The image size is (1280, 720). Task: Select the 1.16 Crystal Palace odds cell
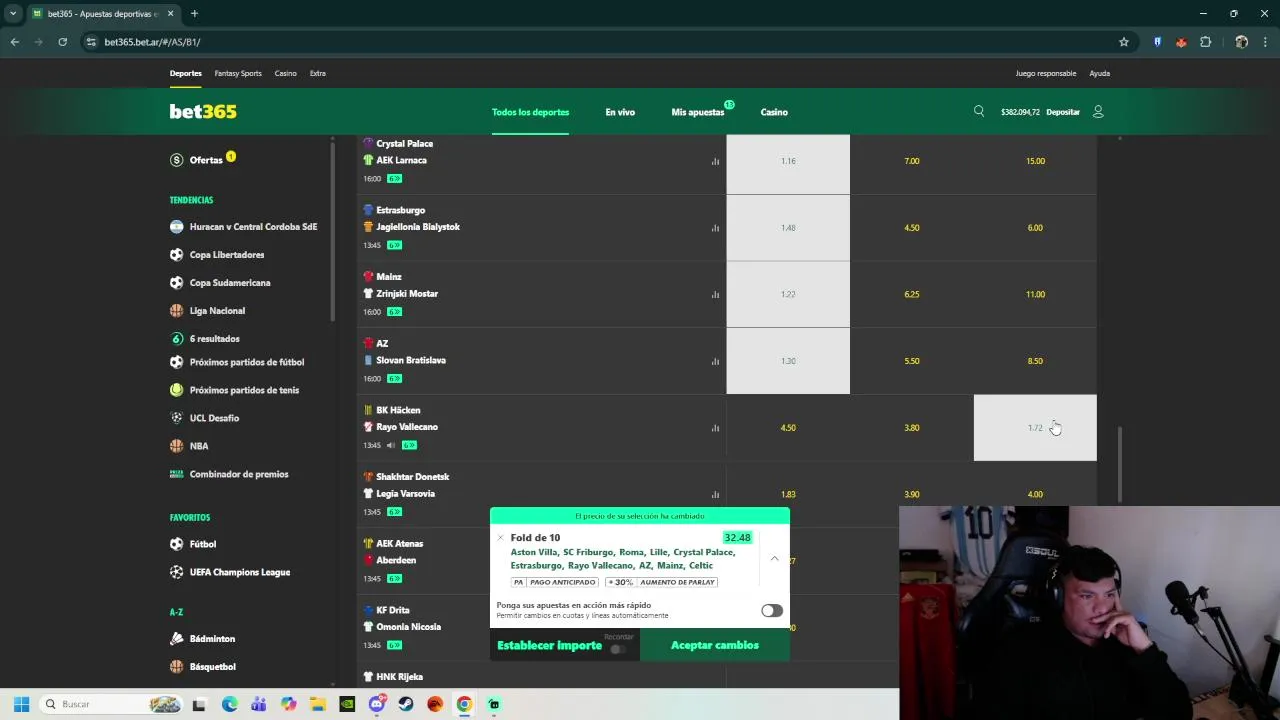(x=788, y=161)
